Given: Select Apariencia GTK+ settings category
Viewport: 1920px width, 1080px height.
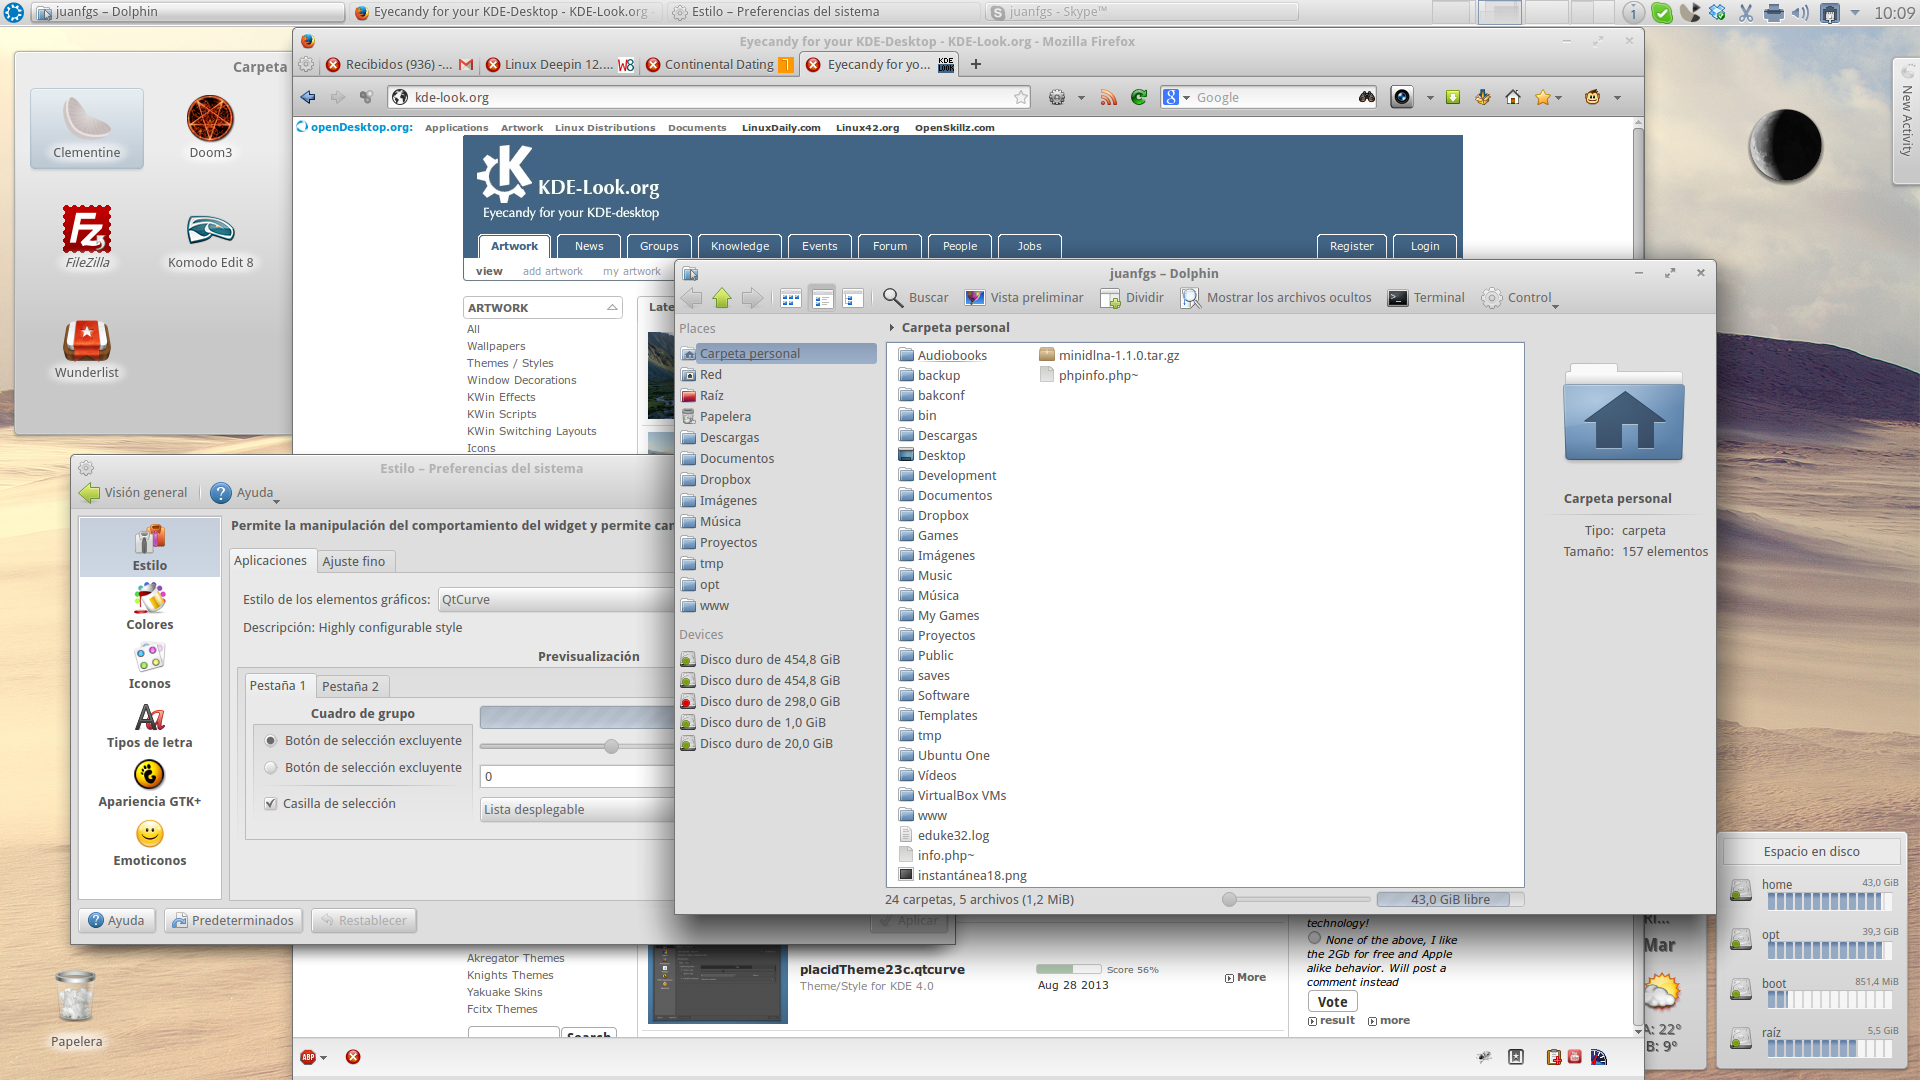Looking at the screenshot, I should tap(150, 784).
